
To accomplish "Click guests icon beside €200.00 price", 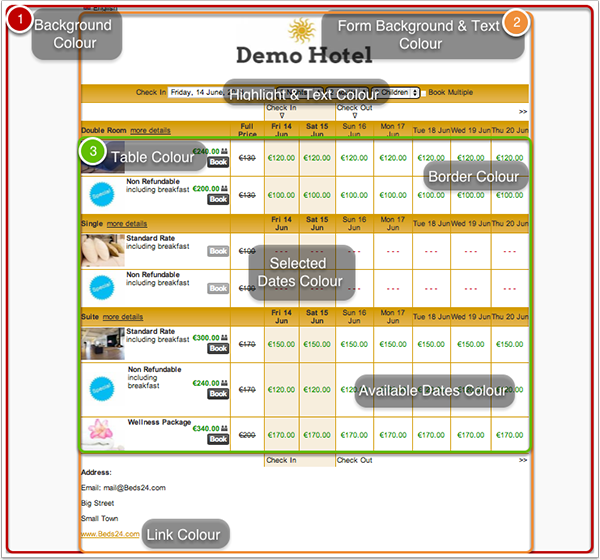I will click(224, 188).
